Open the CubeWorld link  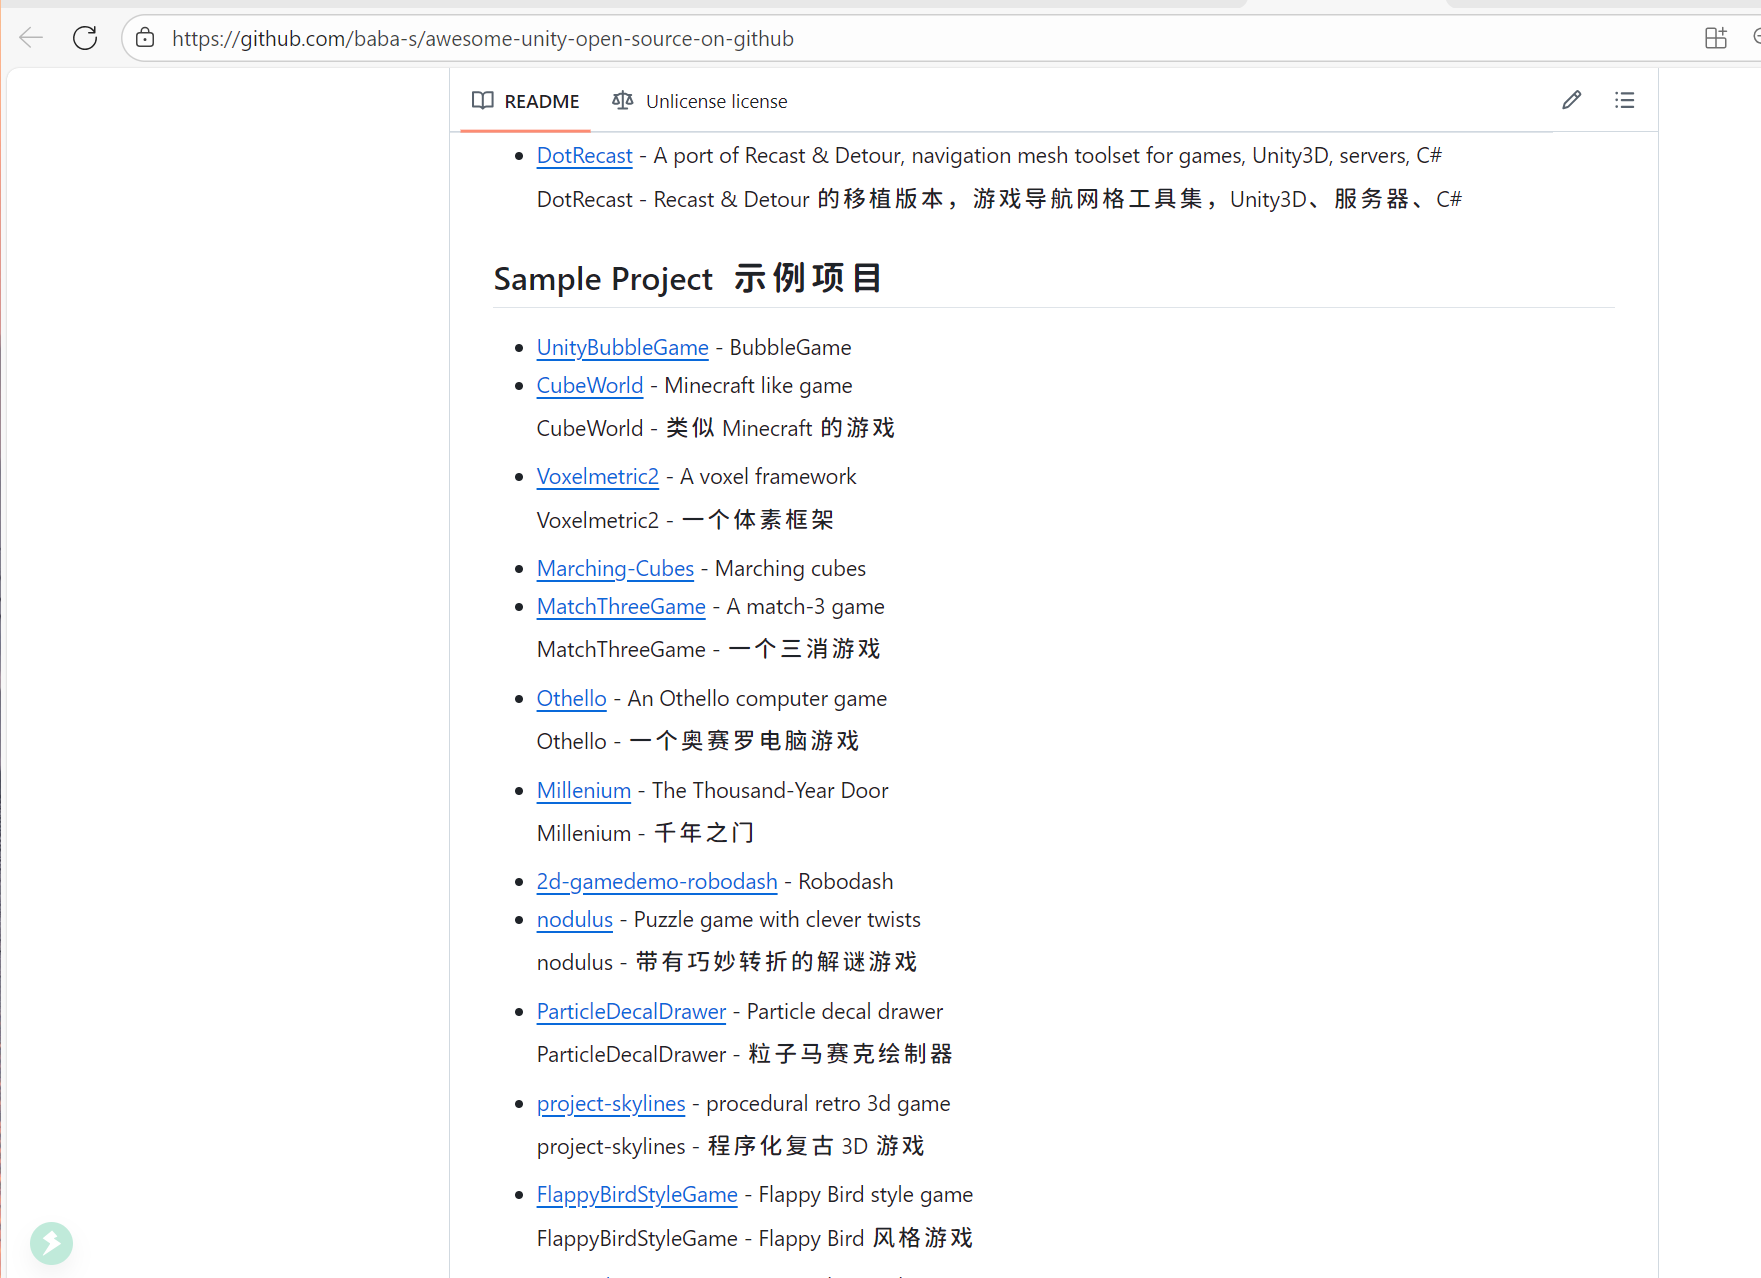(589, 385)
